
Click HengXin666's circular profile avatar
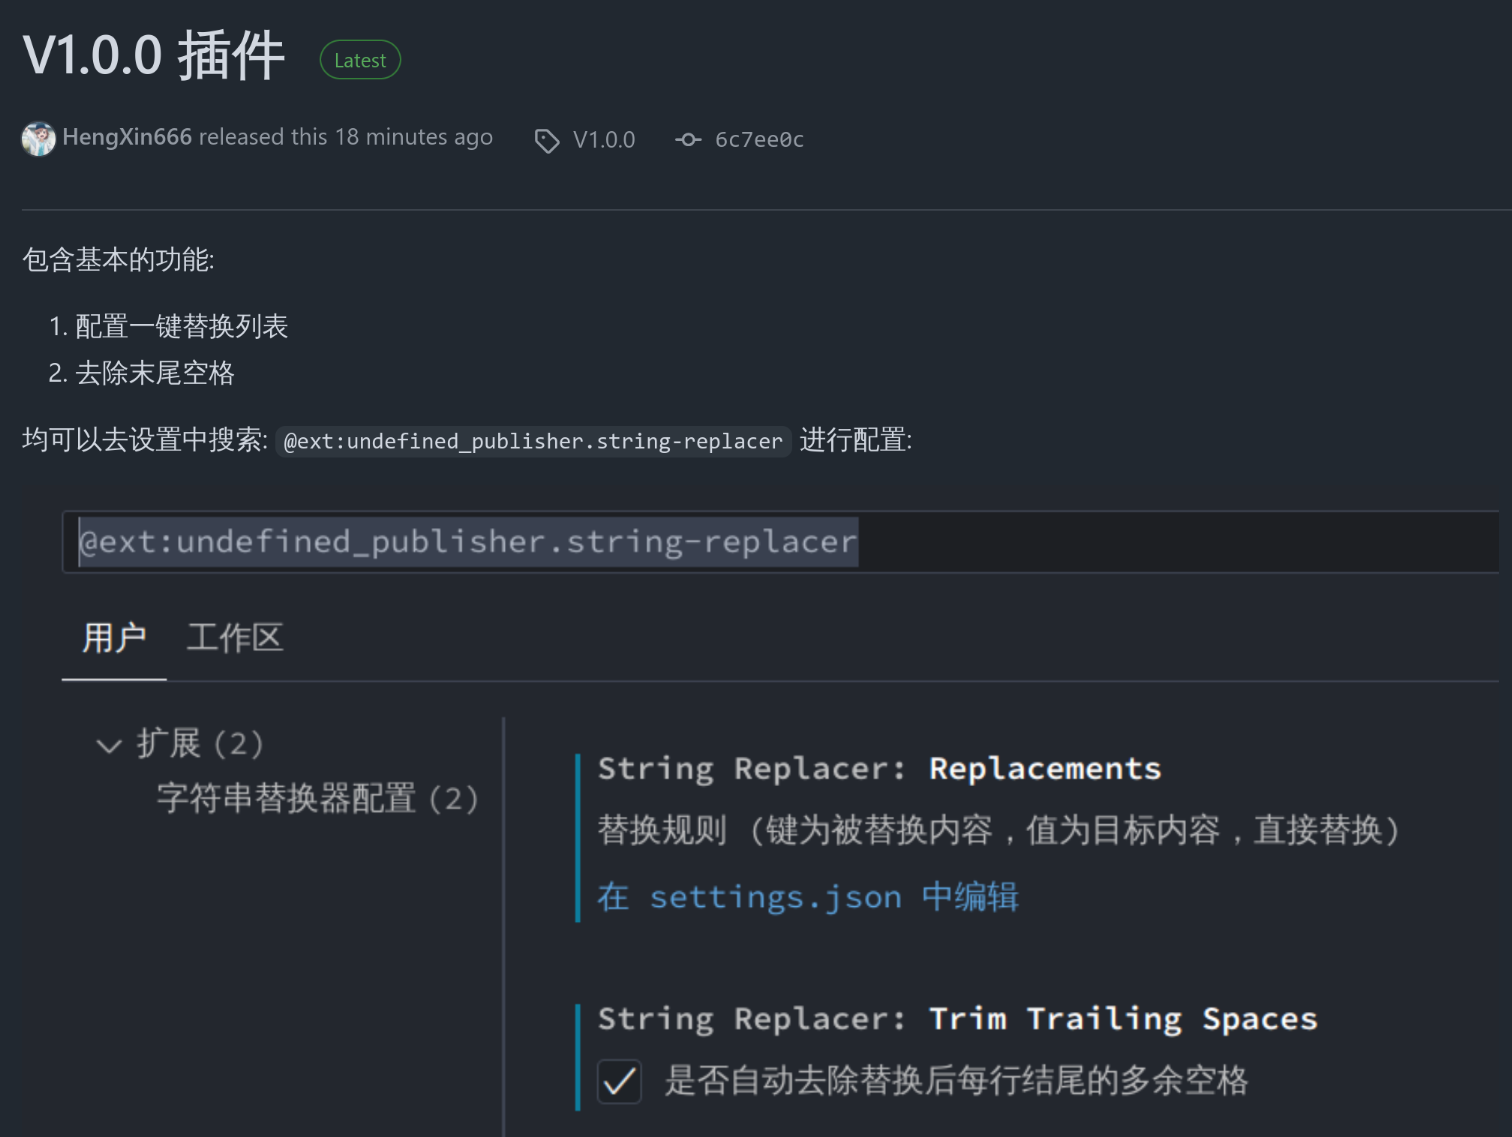38,138
